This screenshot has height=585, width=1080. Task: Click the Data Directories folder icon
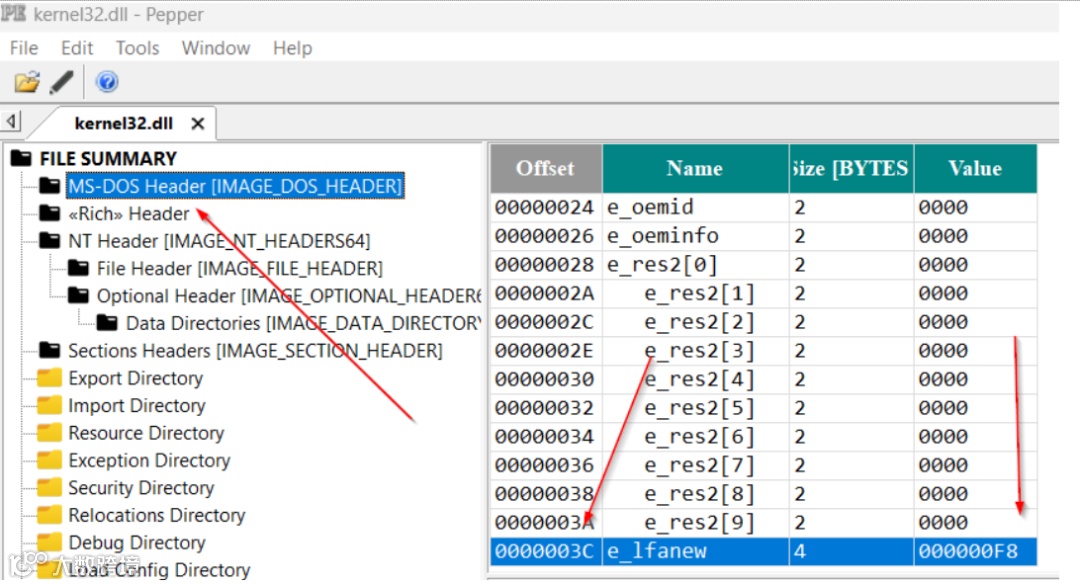pyautogui.click(x=107, y=322)
